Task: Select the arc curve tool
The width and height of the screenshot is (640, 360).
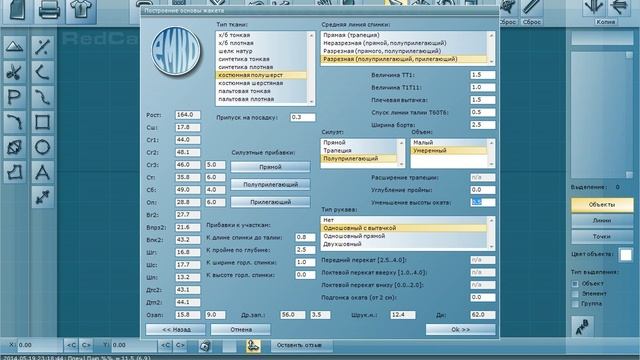Action: click(x=14, y=122)
